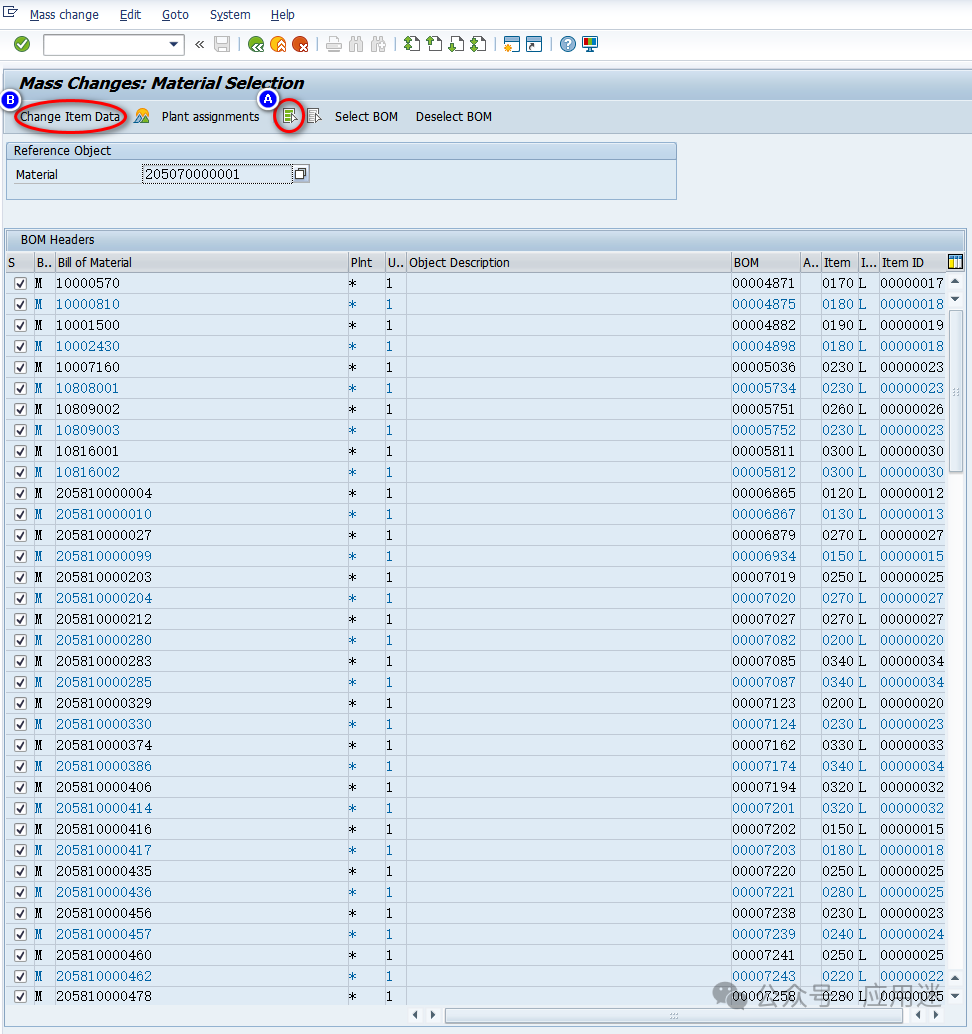Image resolution: width=972 pixels, height=1034 pixels.
Task: Open the transaction command field dropdown
Action: pyautogui.click(x=175, y=44)
